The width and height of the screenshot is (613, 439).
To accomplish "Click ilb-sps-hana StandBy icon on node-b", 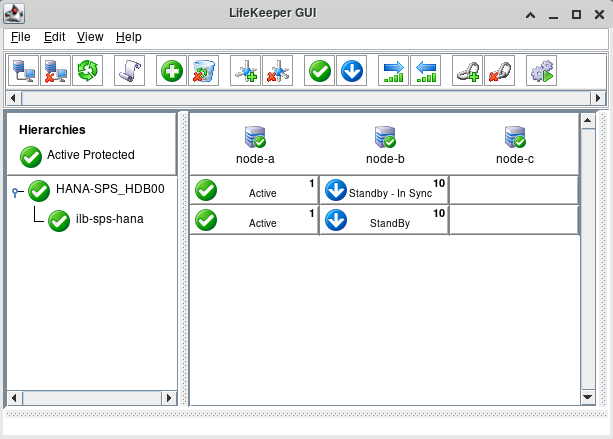I will pyautogui.click(x=336, y=220).
